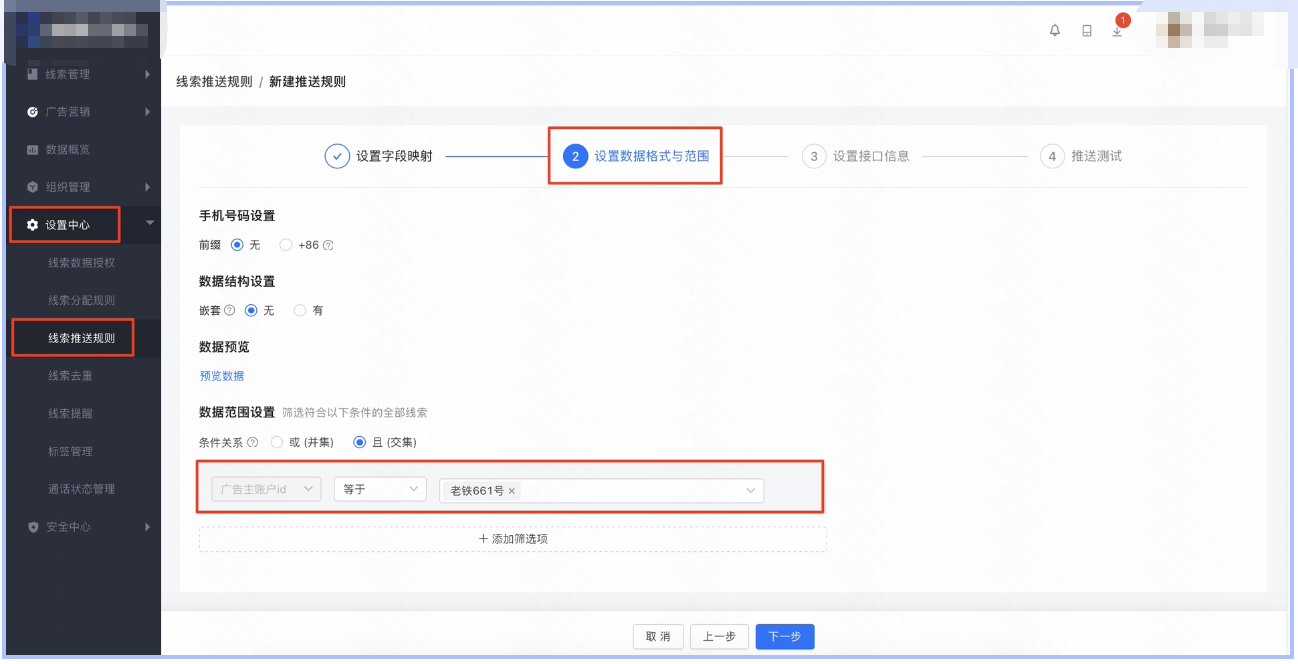Remove the 老铁661号 tag

point(510,489)
